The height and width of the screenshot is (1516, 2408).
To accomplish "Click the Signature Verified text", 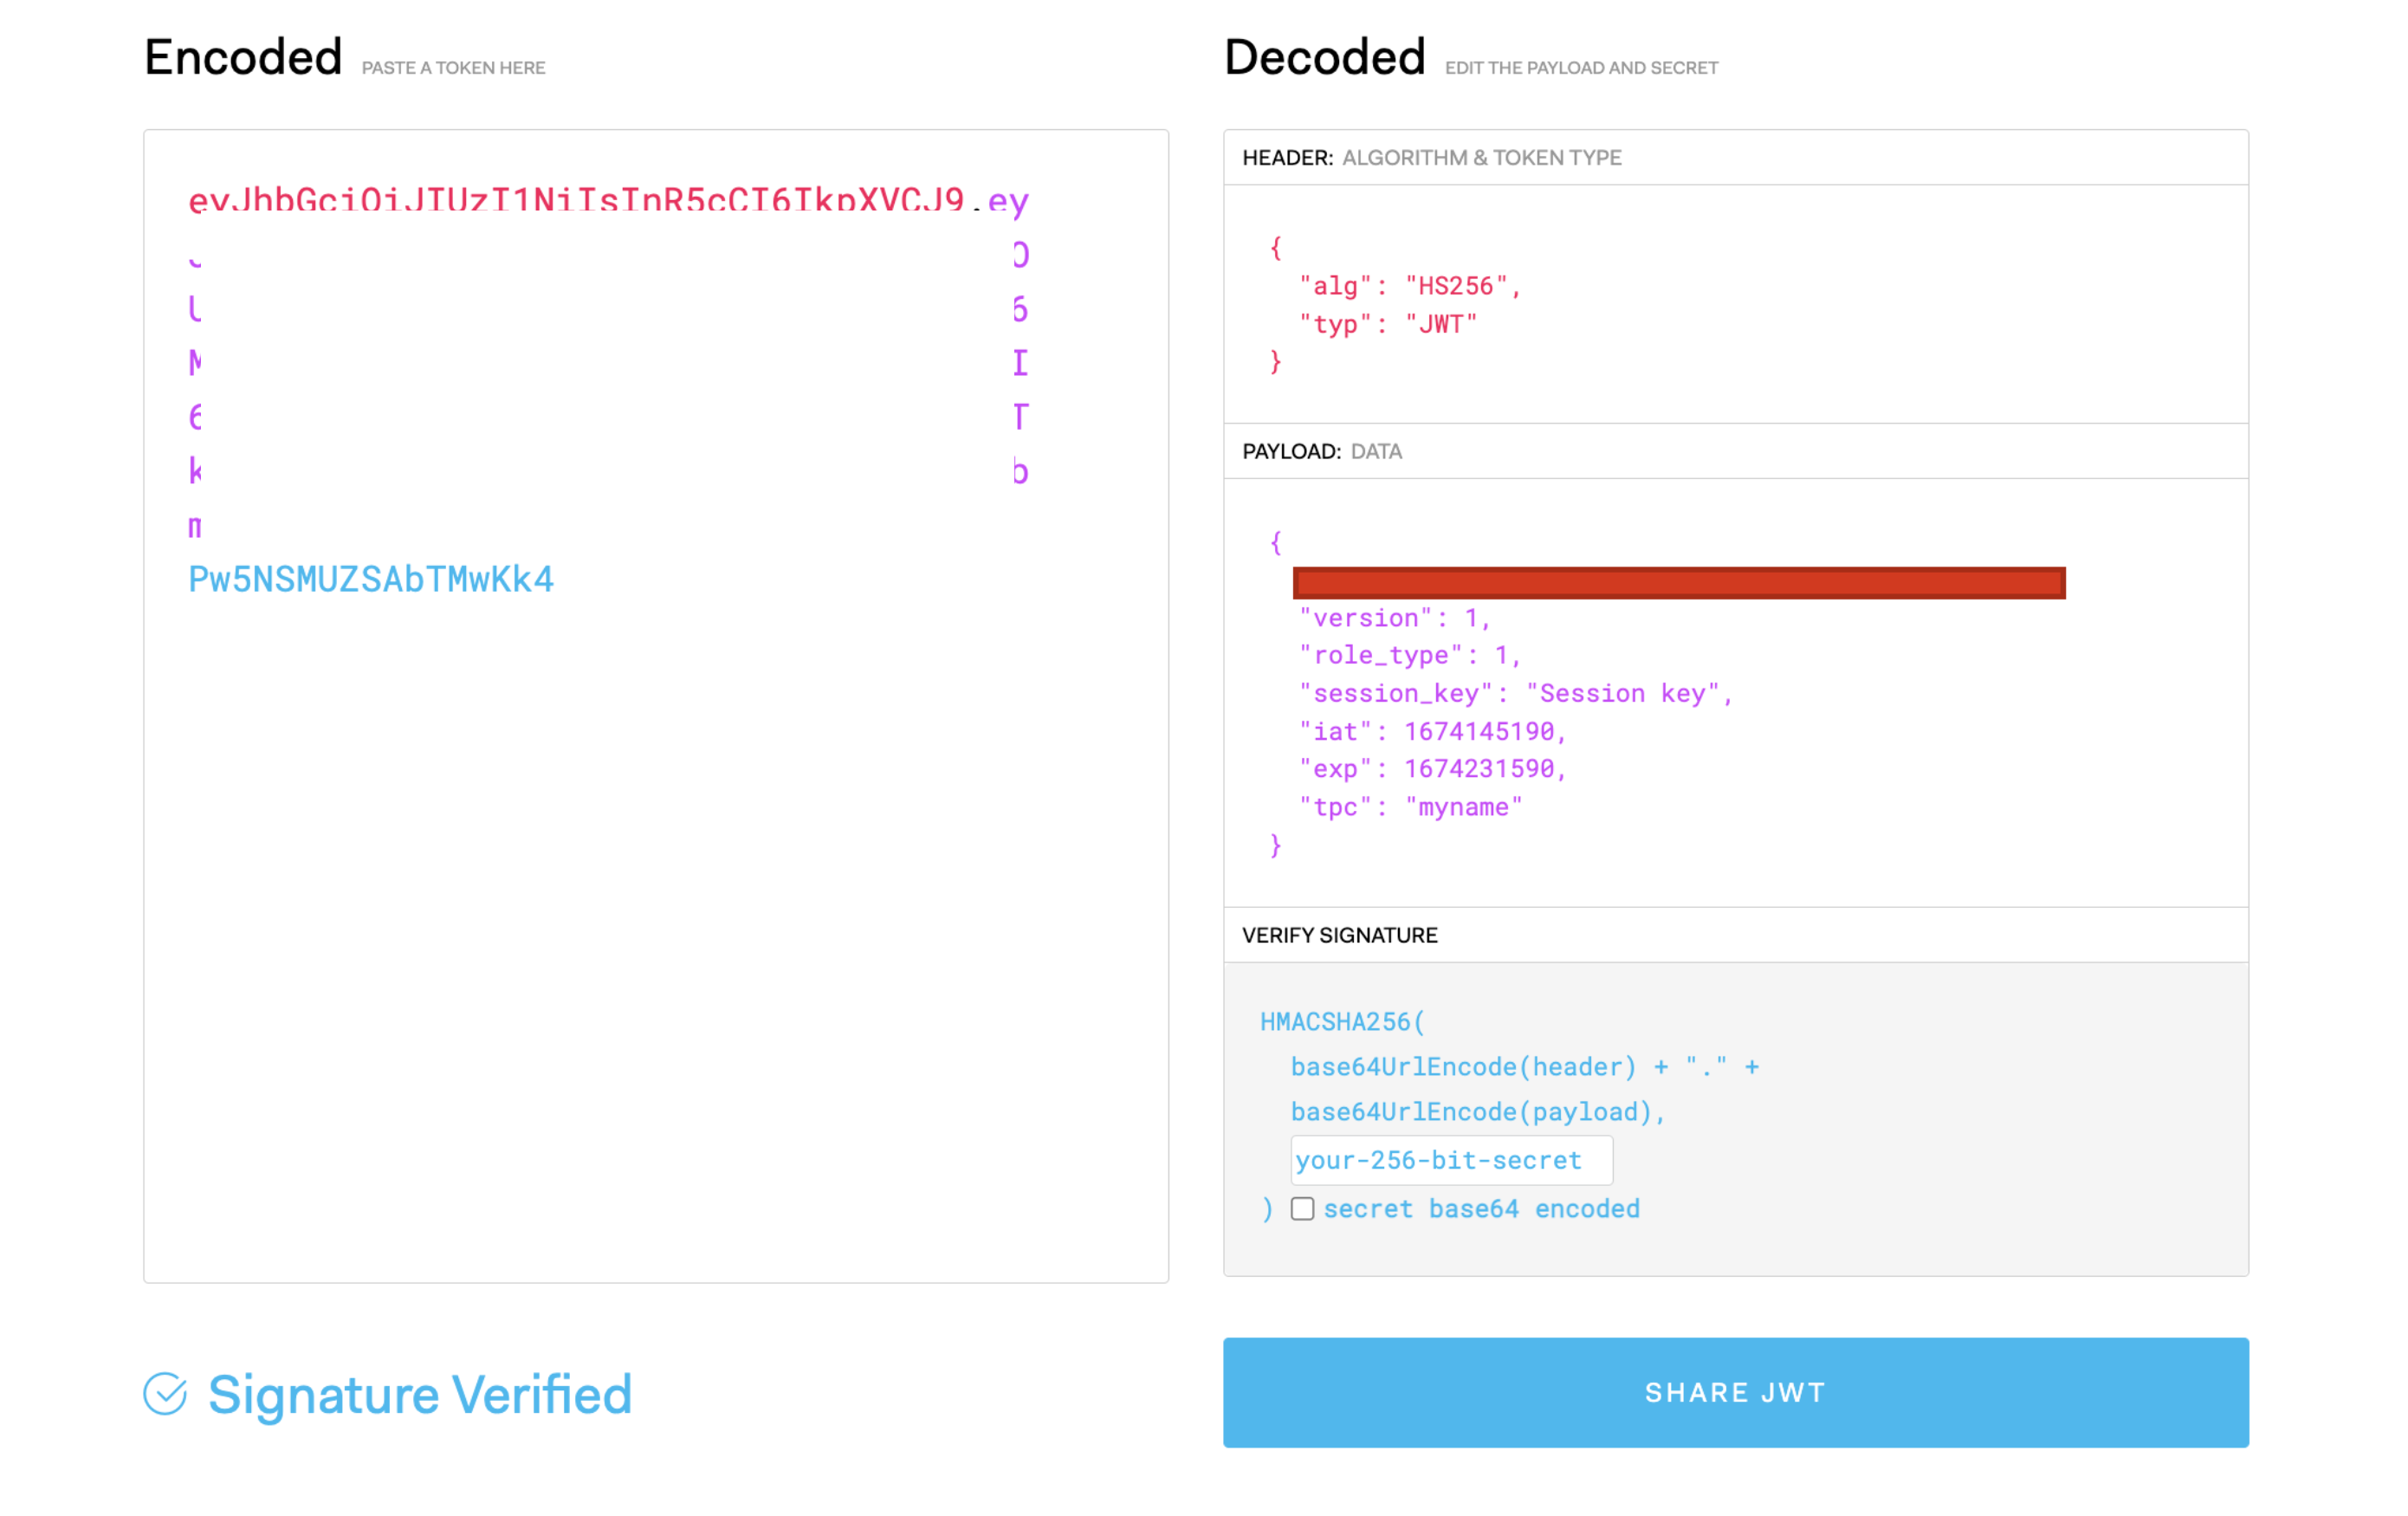I will [x=420, y=1394].
